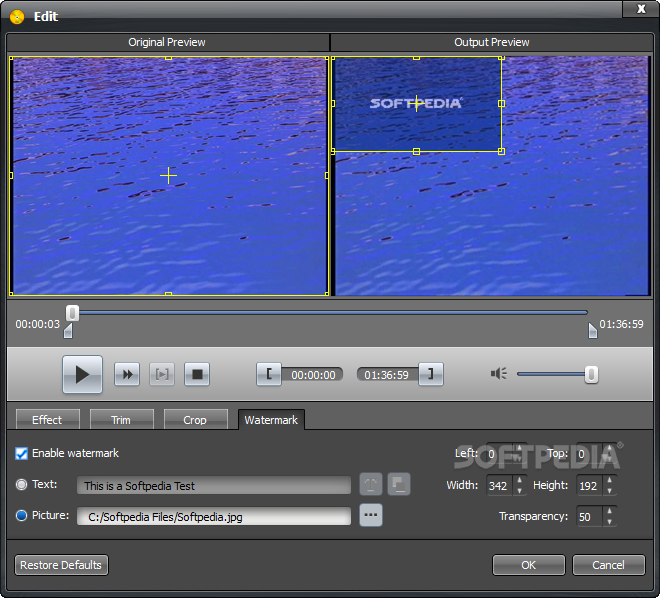Click the watermark Text input field

coord(214,485)
